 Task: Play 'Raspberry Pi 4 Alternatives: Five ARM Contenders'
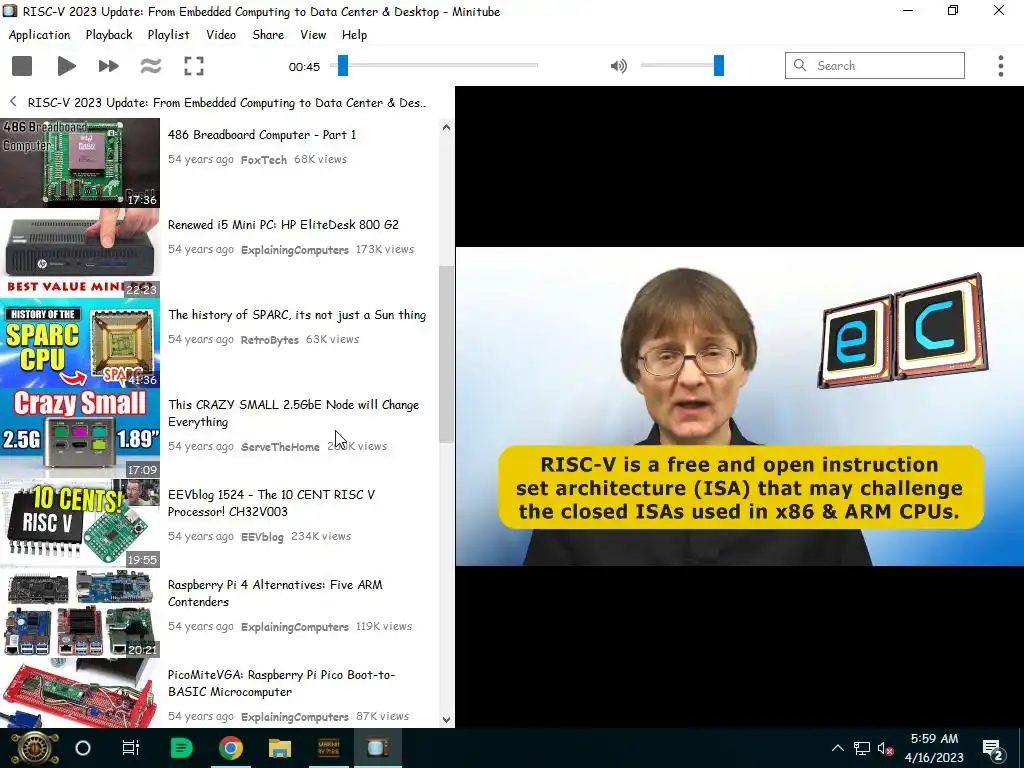(x=275, y=593)
